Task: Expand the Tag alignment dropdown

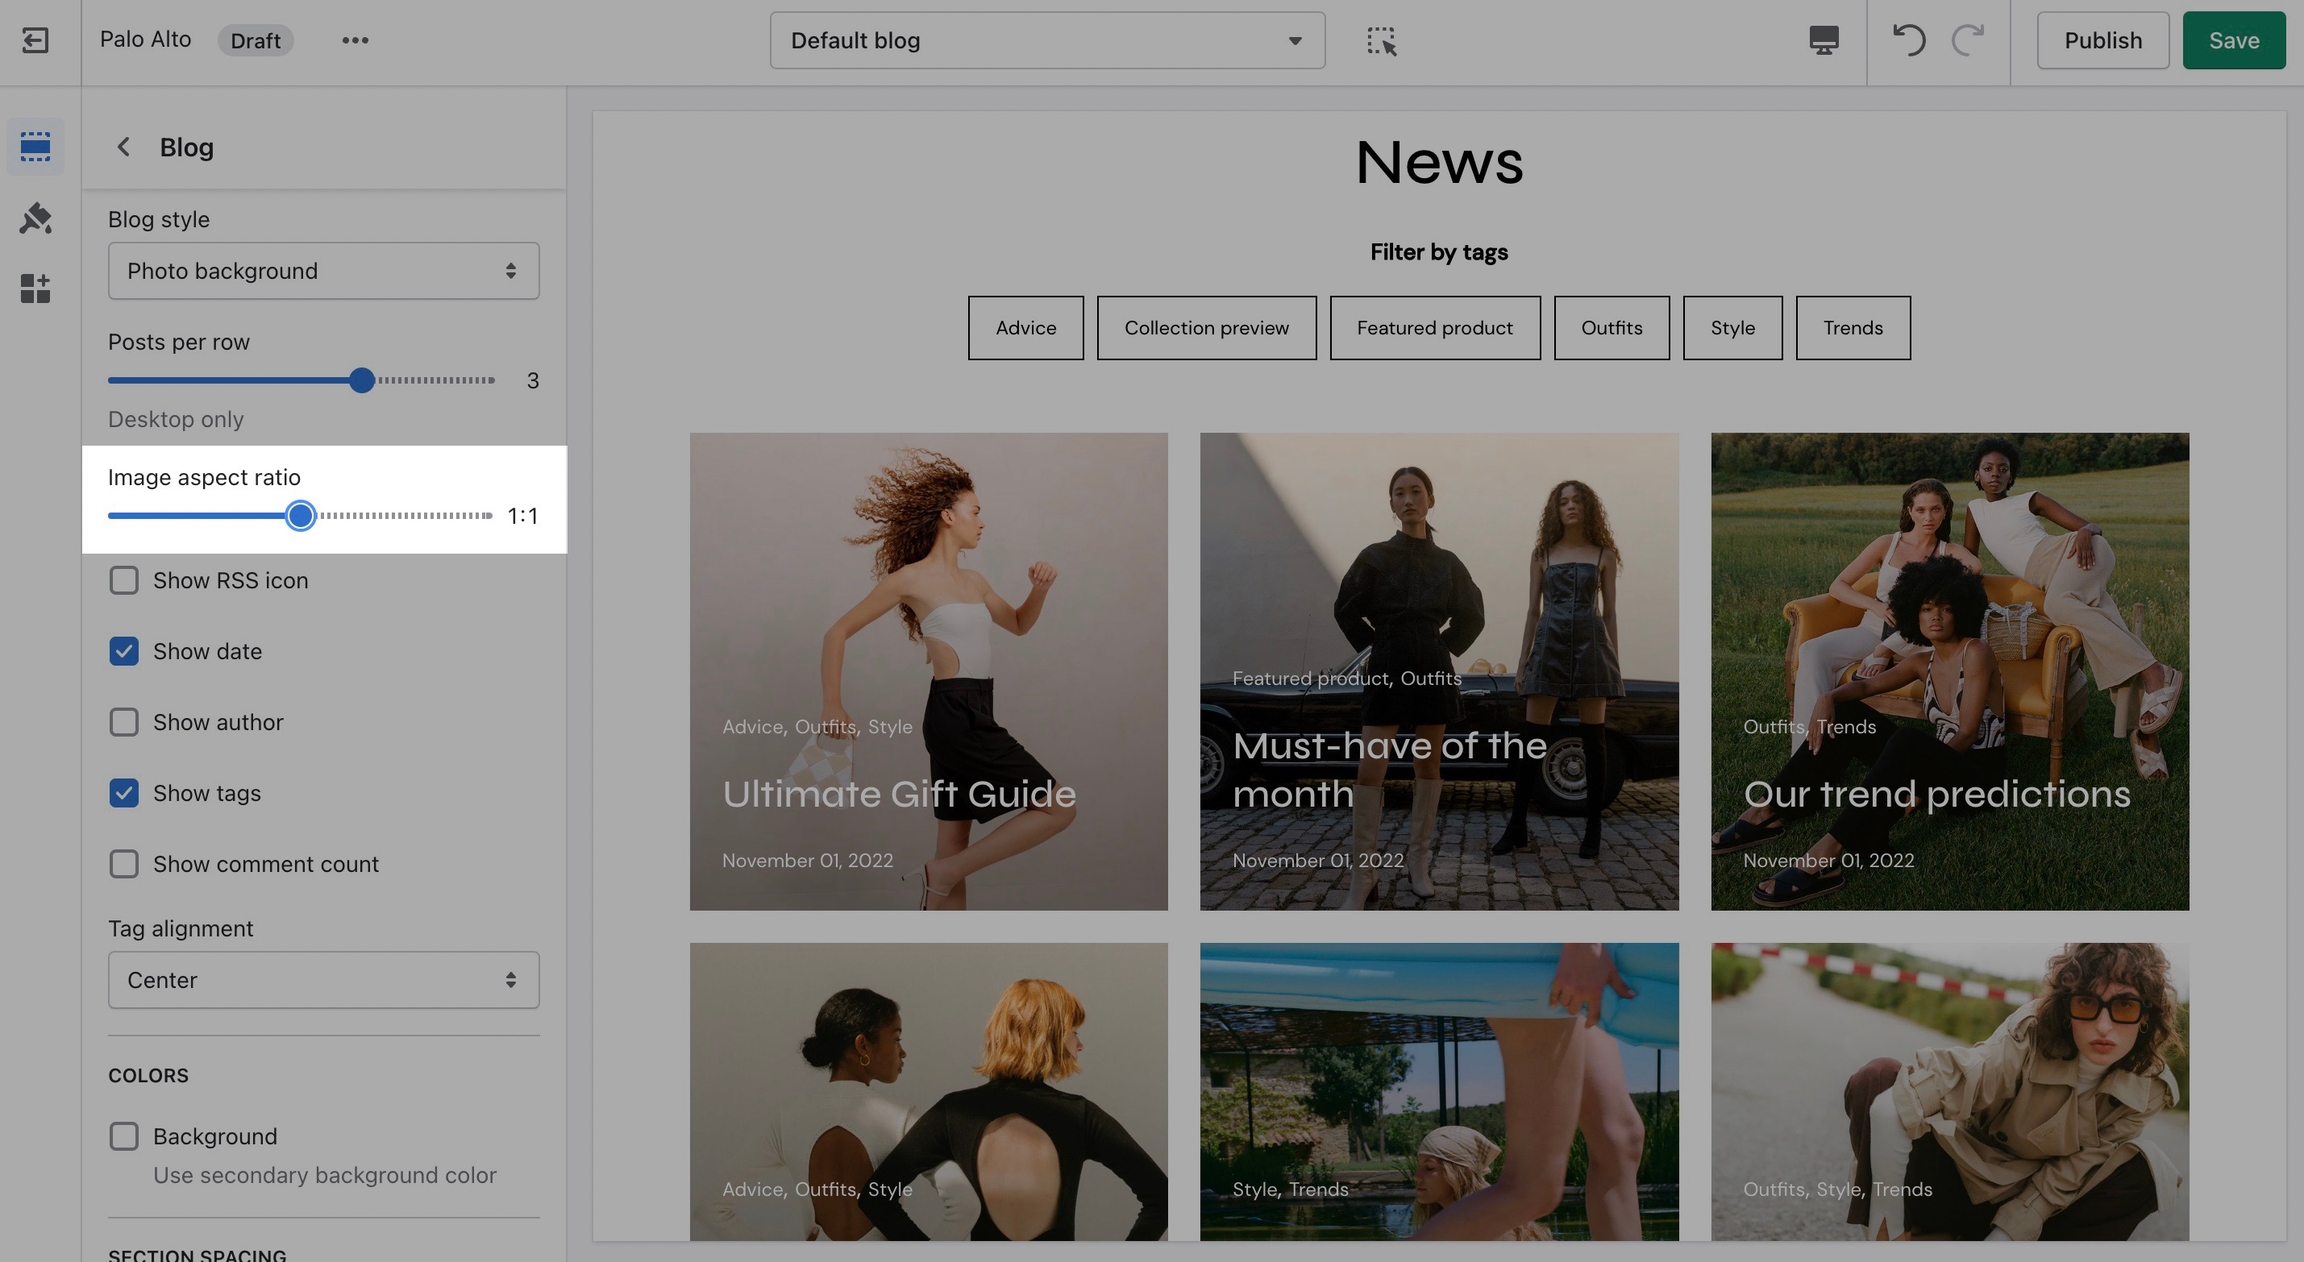Action: tap(323, 980)
